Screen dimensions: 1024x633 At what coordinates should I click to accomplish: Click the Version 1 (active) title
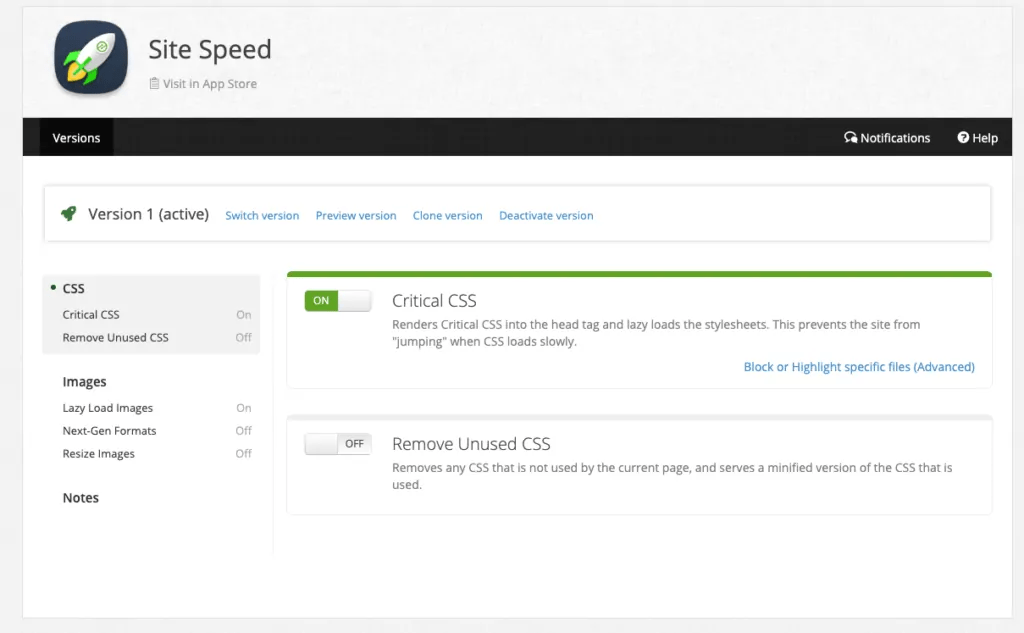click(x=148, y=214)
